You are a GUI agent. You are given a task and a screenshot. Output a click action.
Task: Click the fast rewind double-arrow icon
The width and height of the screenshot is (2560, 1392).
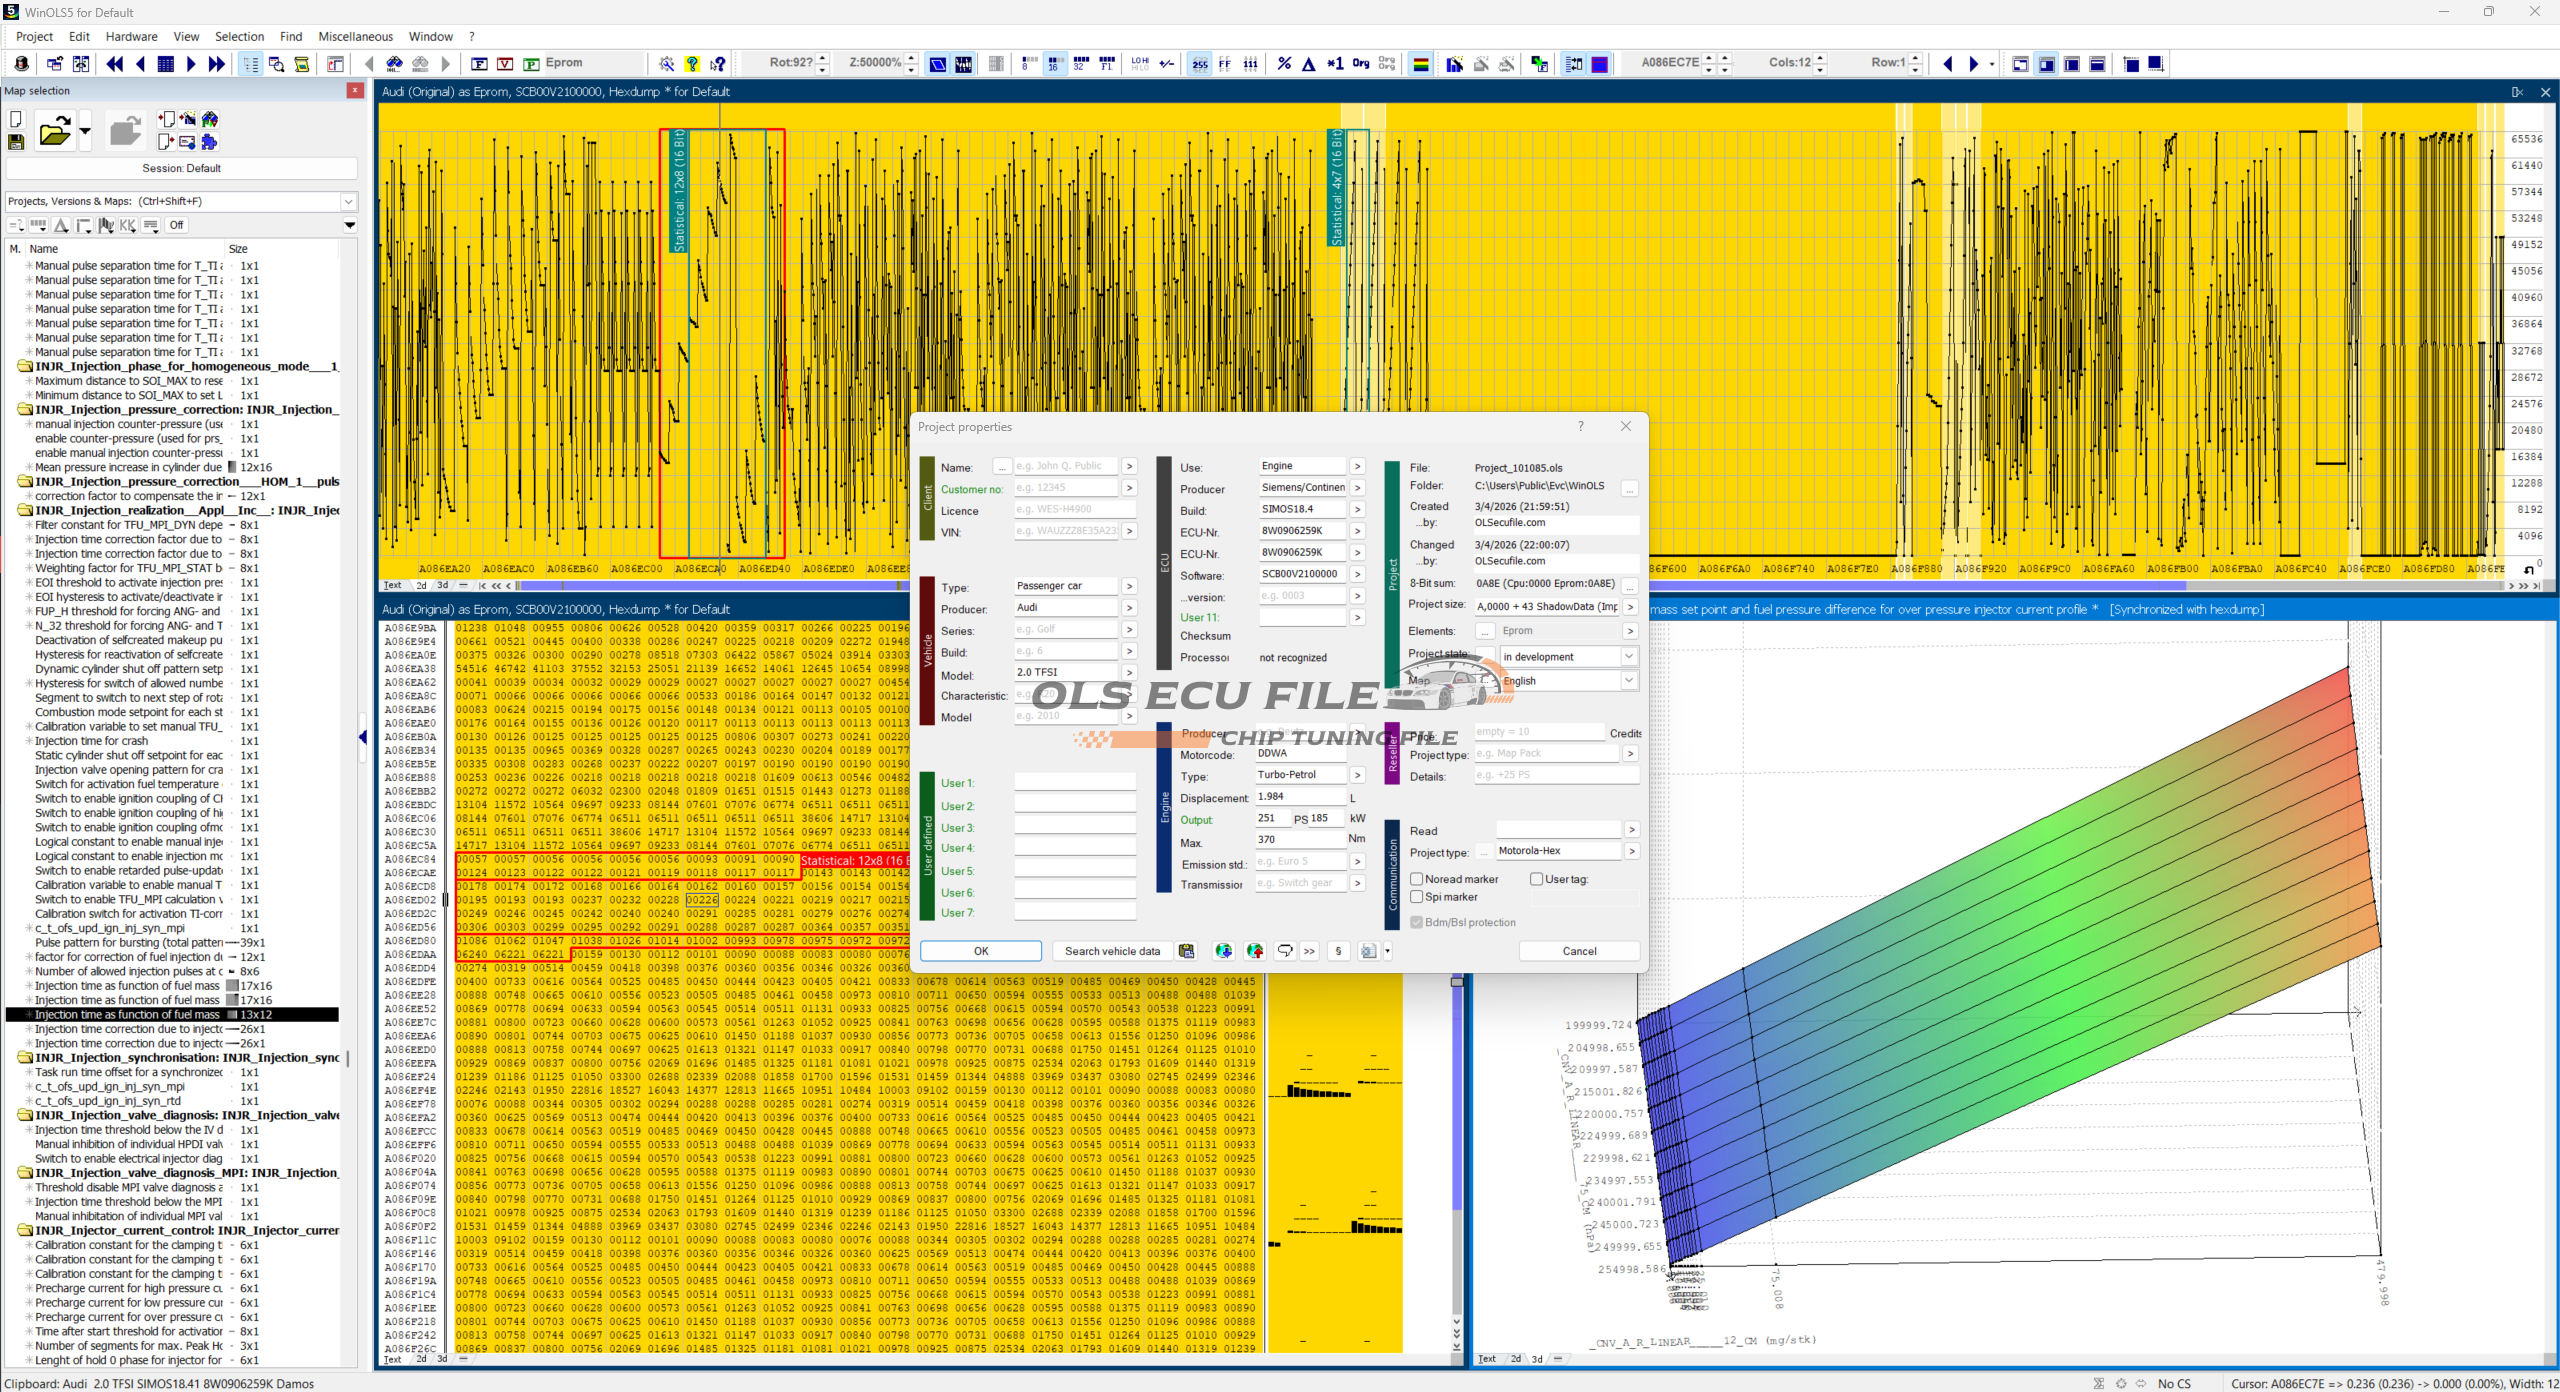tap(115, 64)
